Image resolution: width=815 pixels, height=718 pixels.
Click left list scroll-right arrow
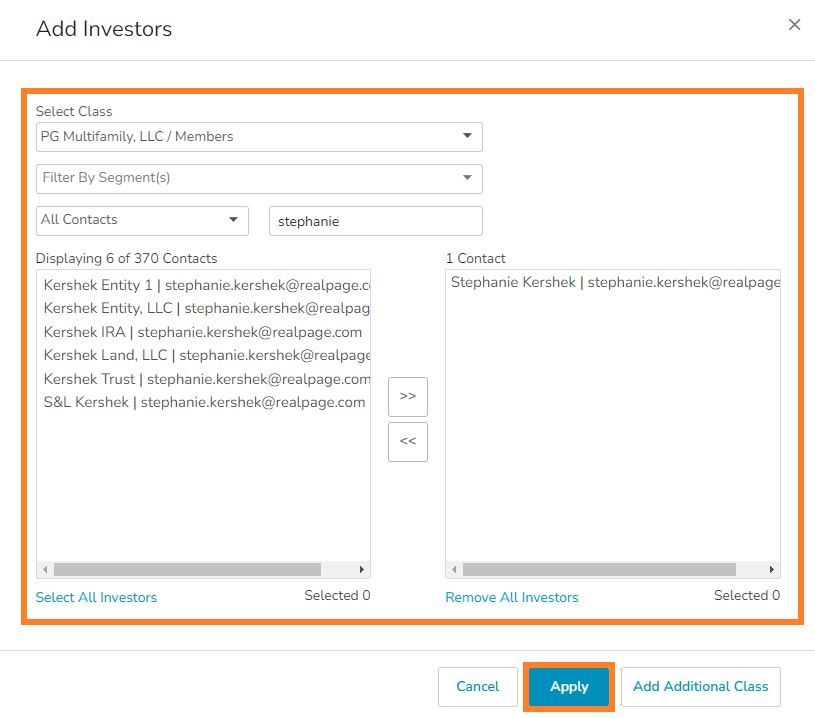click(x=362, y=569)
